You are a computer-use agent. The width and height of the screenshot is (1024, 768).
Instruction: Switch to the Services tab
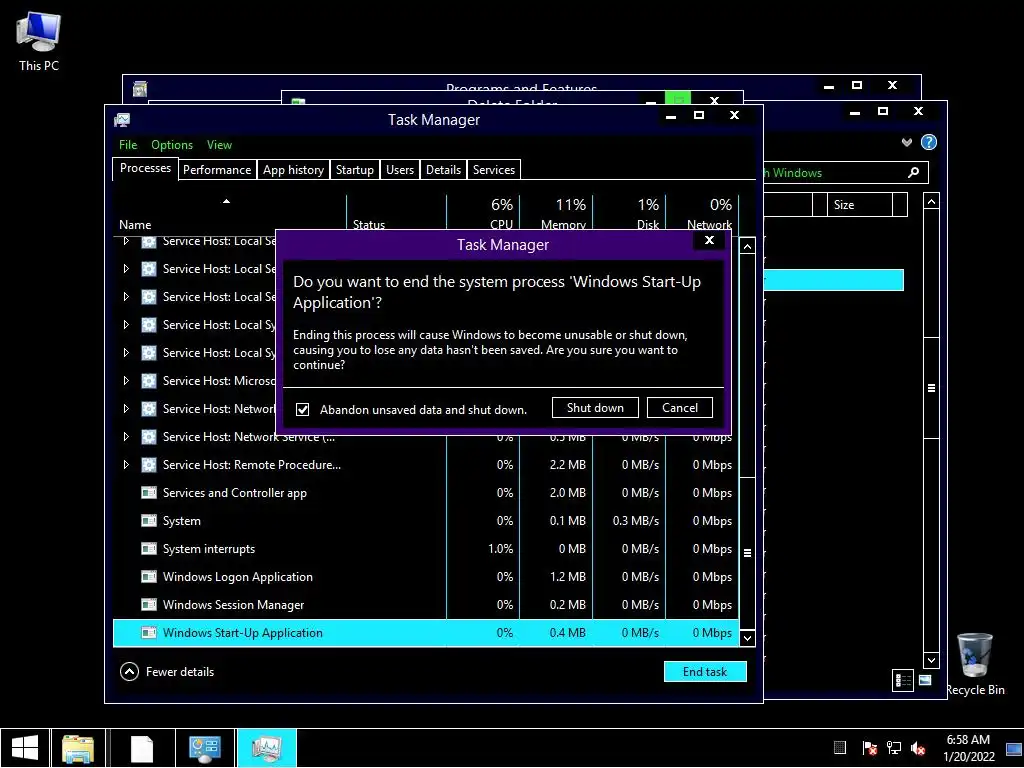[x=494, y=170]
